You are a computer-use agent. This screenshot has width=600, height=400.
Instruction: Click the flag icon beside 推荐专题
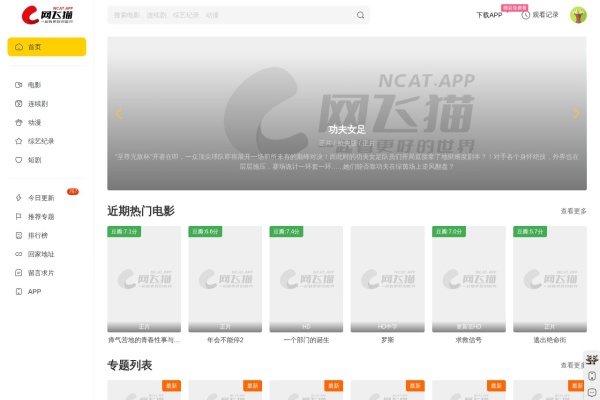coord(18,216)
